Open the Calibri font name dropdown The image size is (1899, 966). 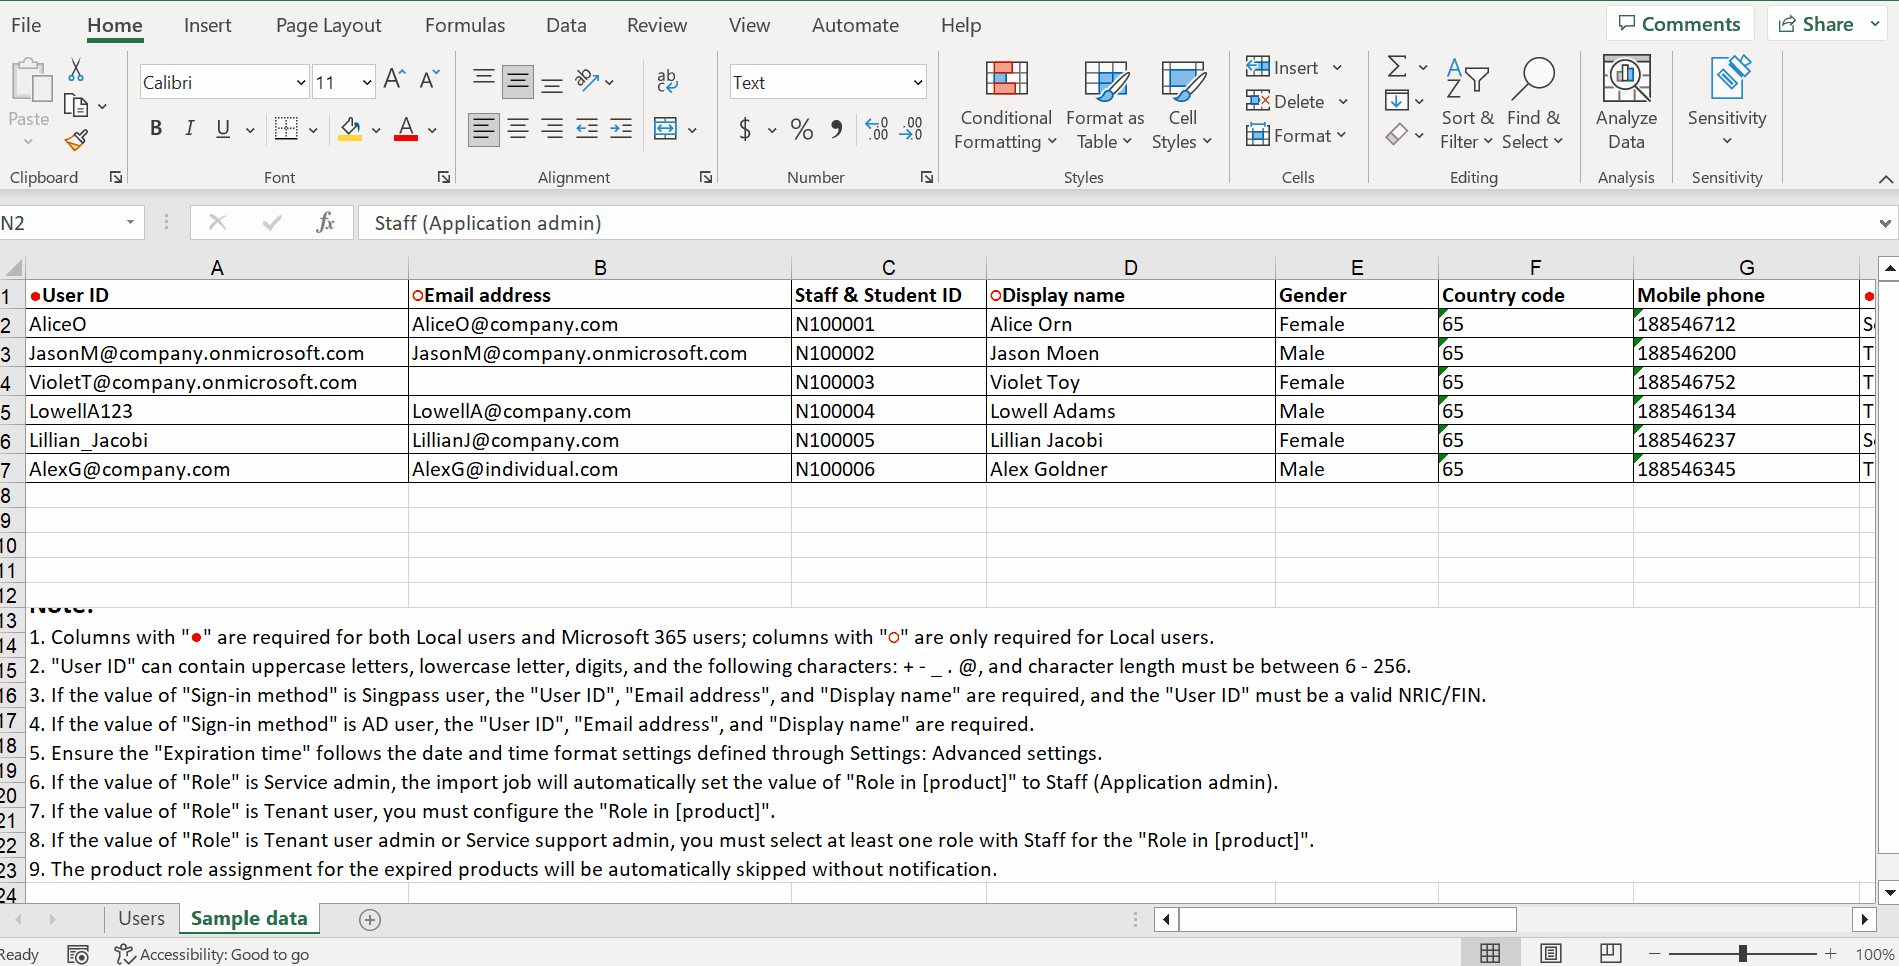click(x=300, y=82)
